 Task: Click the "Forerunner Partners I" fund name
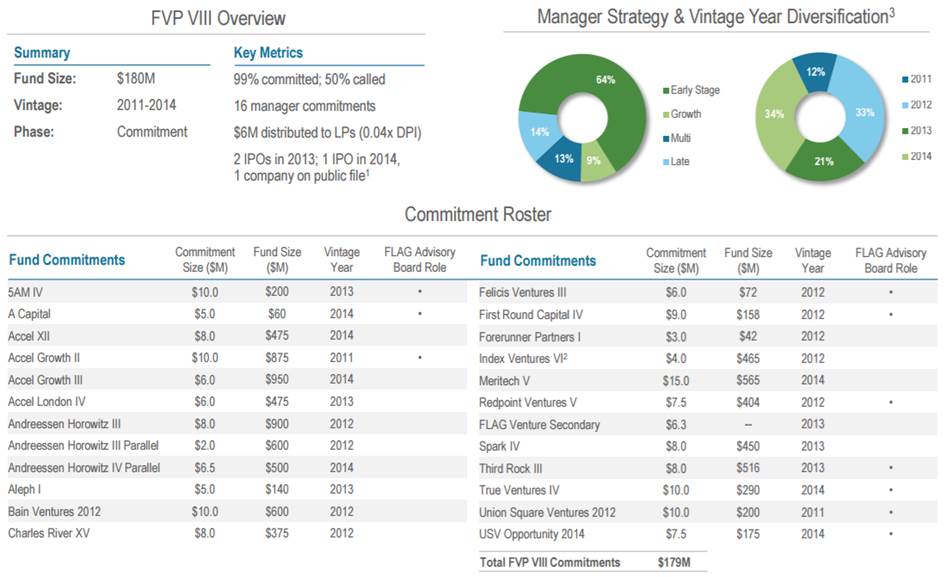pos(530,337)
